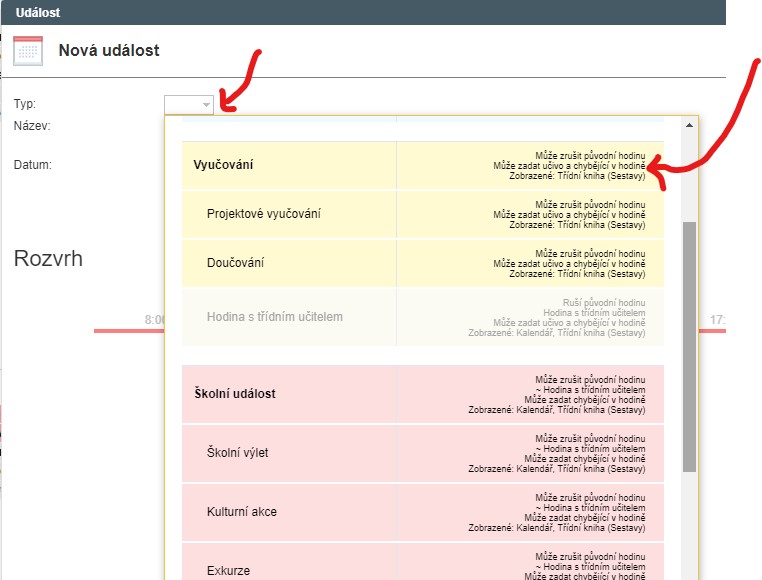Image resolution: width=762 pixels, height=580 pixels.
Task: Click inside the Typ combo box field
Action: click(x=183, y=104)
